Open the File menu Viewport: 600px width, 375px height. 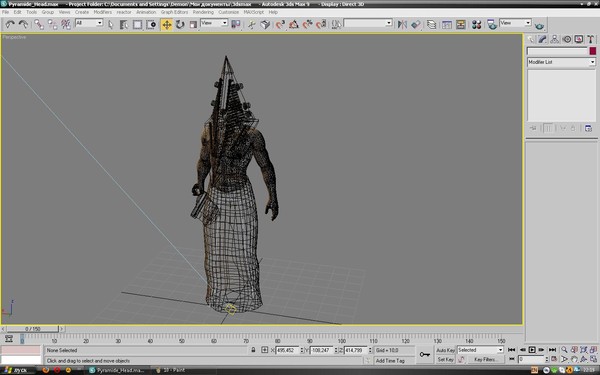[5, 12]
